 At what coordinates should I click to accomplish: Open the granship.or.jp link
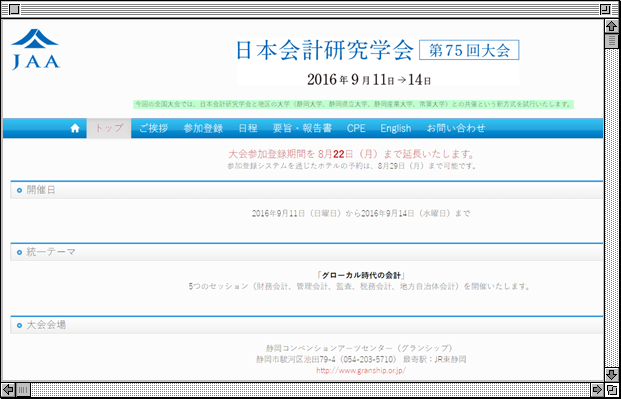click(361, 371)
